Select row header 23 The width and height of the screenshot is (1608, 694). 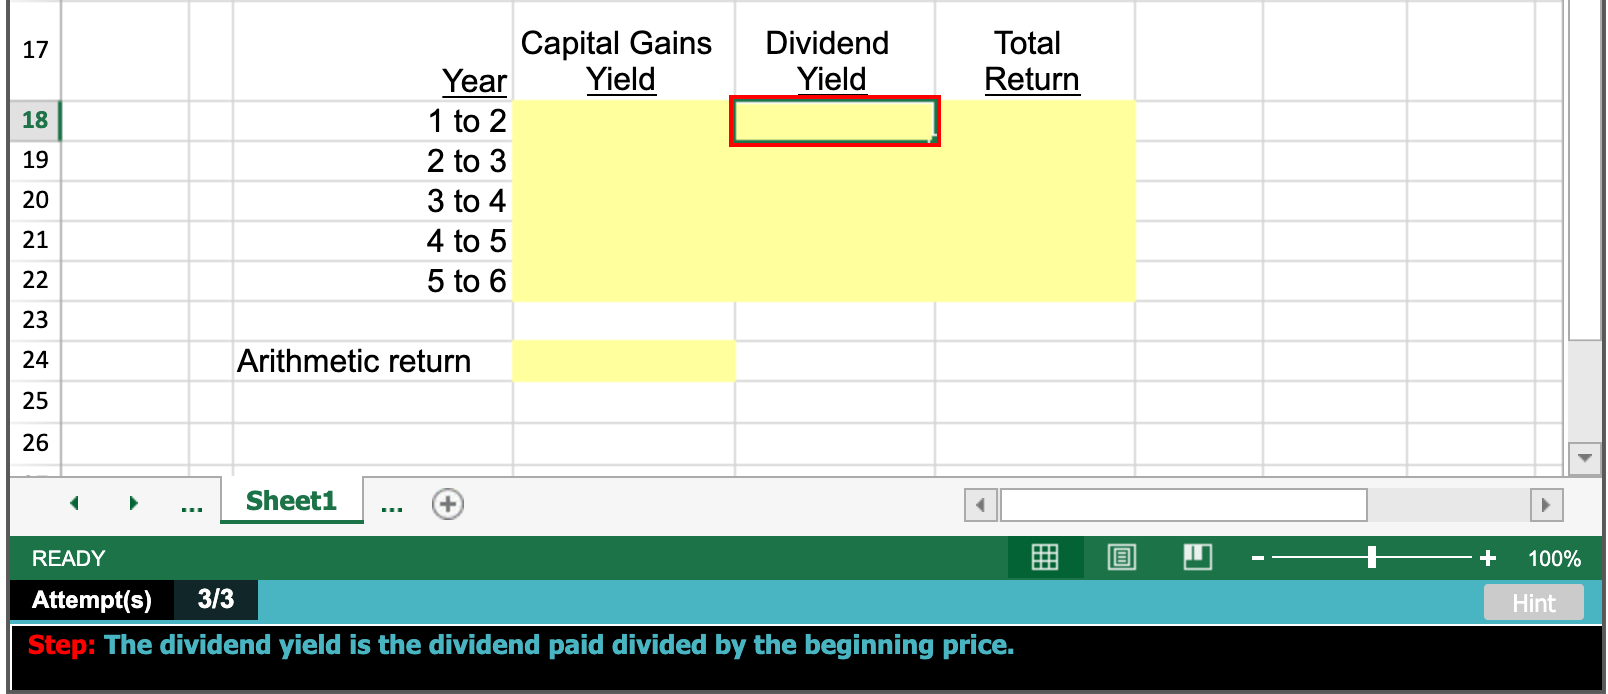point(35,320)
